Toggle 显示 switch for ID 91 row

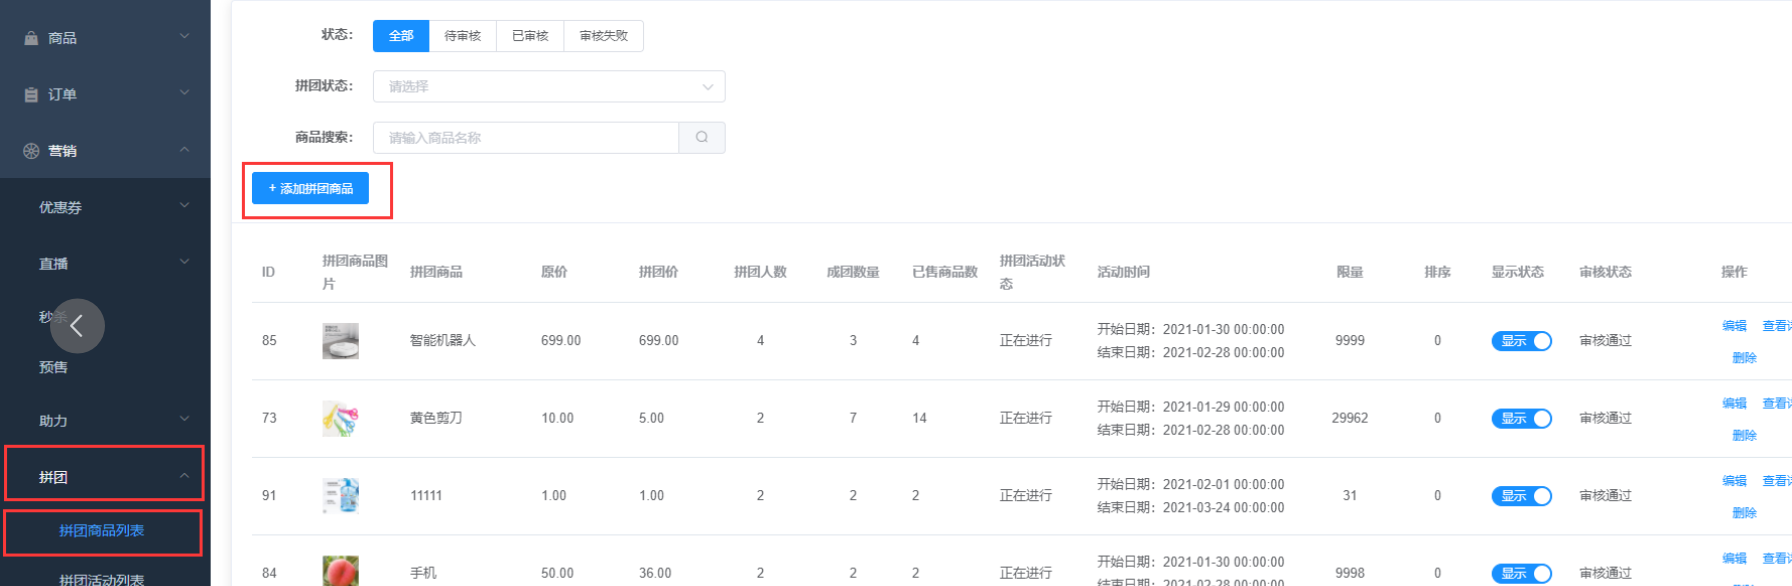click(1521, 496)
